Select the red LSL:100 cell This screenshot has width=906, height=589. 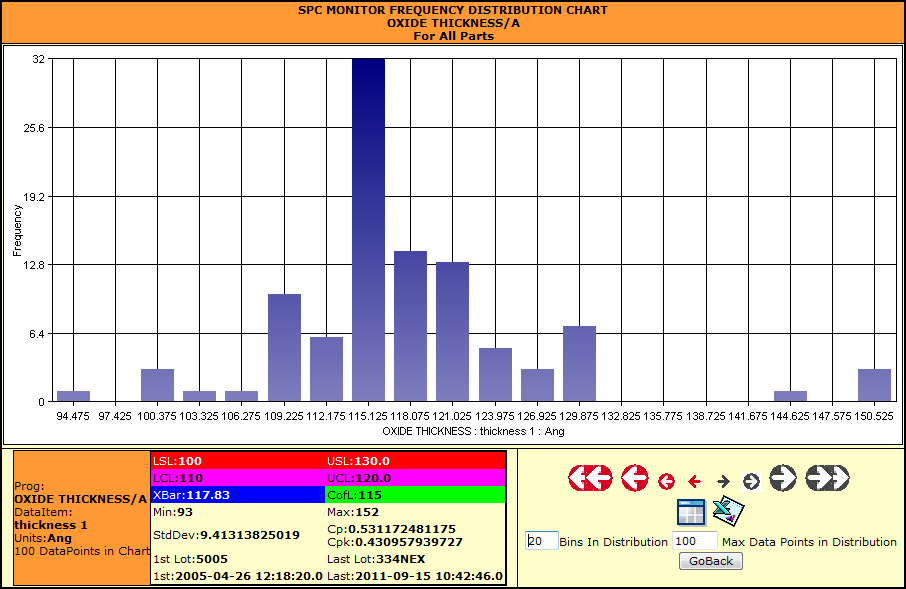tap(238, 461)
